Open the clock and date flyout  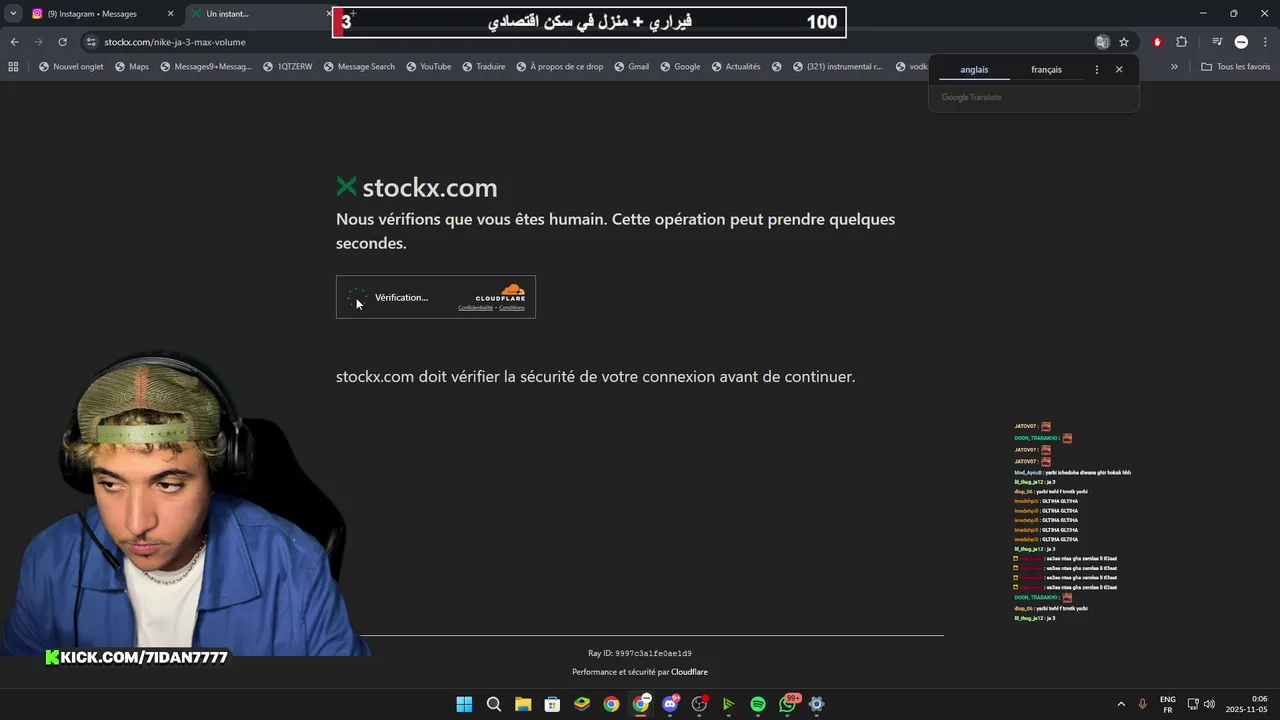point(1247,704)
